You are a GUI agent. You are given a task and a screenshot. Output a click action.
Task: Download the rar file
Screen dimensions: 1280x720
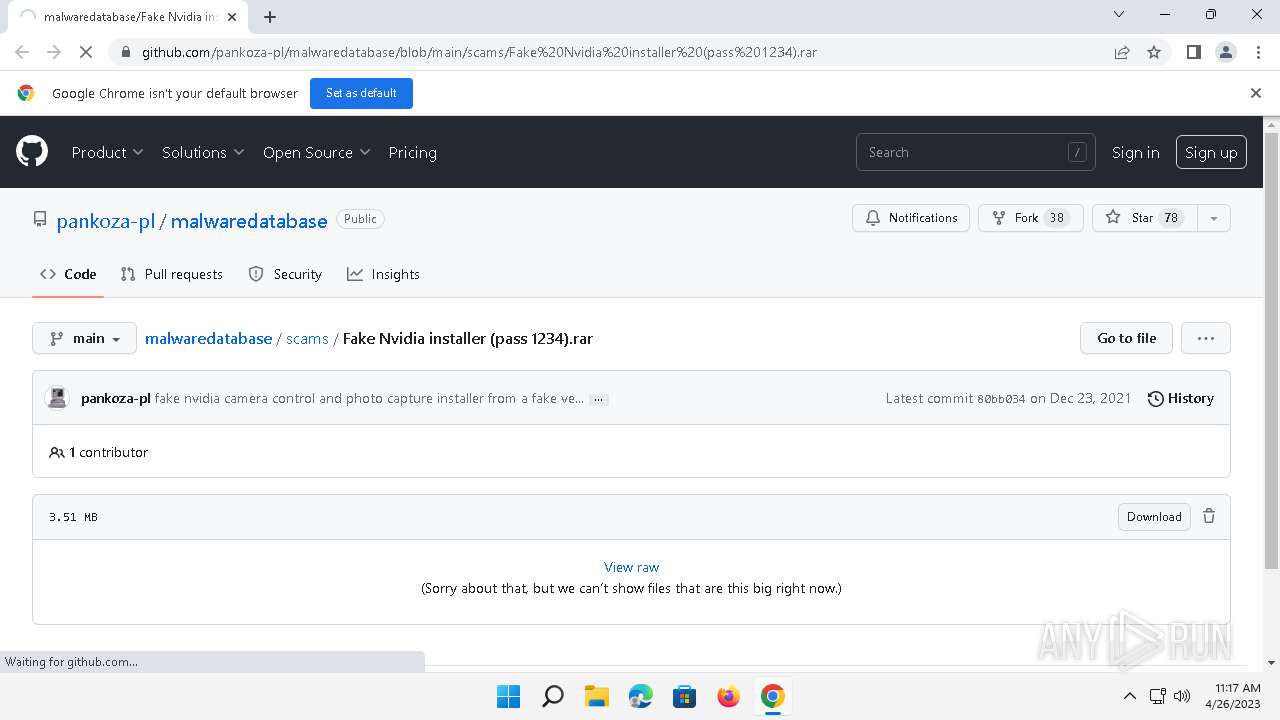coord(1154,516)
